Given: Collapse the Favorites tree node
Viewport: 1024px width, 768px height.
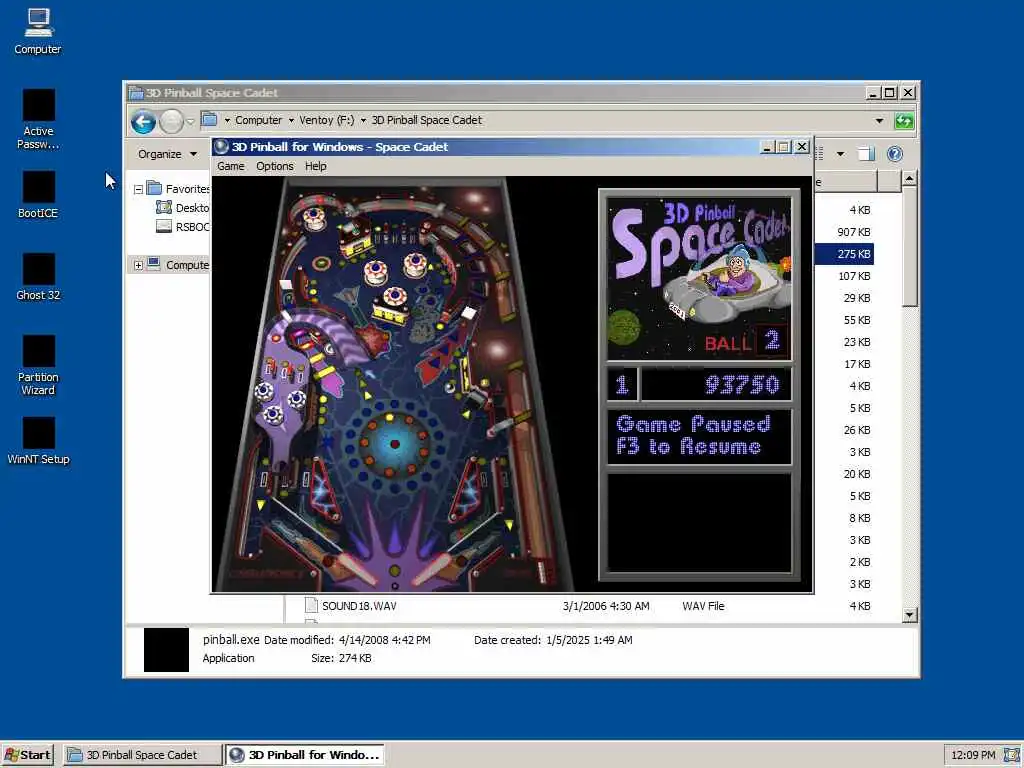Looking at the screenshot, I should [x=138, y=189].
